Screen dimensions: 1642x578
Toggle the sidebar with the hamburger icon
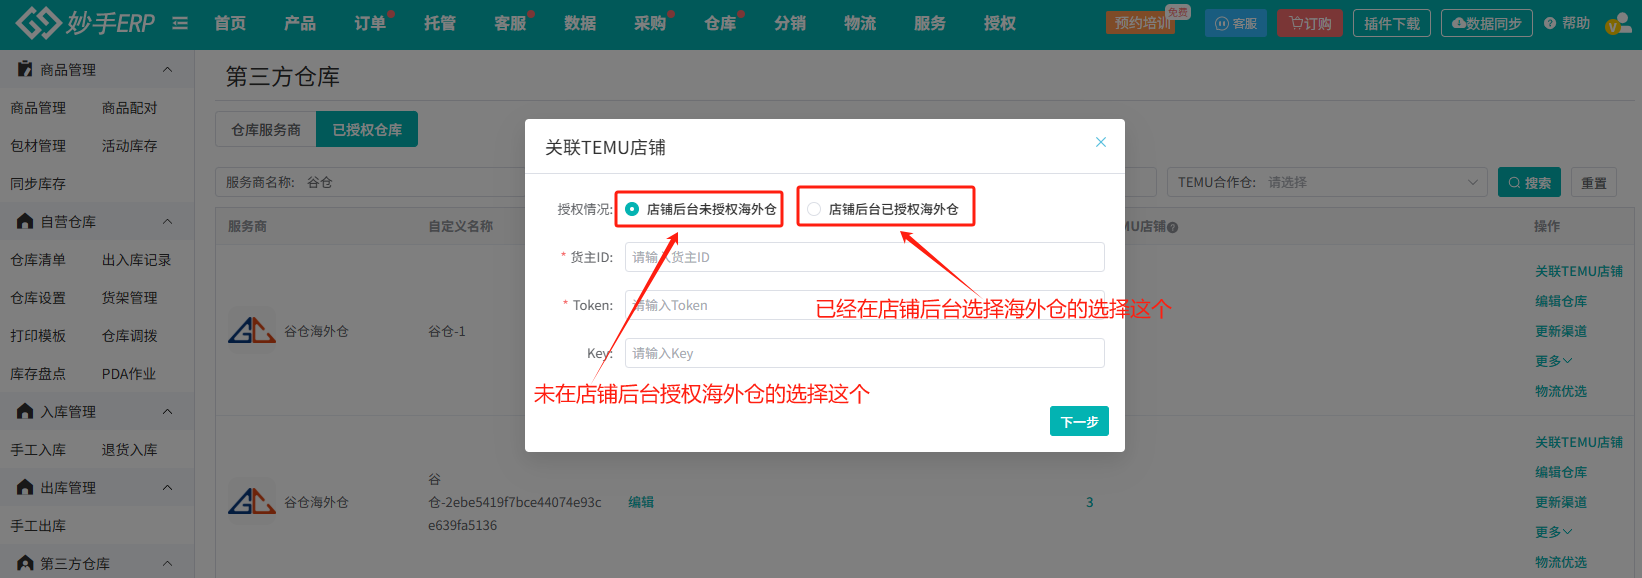pos(180,23)
